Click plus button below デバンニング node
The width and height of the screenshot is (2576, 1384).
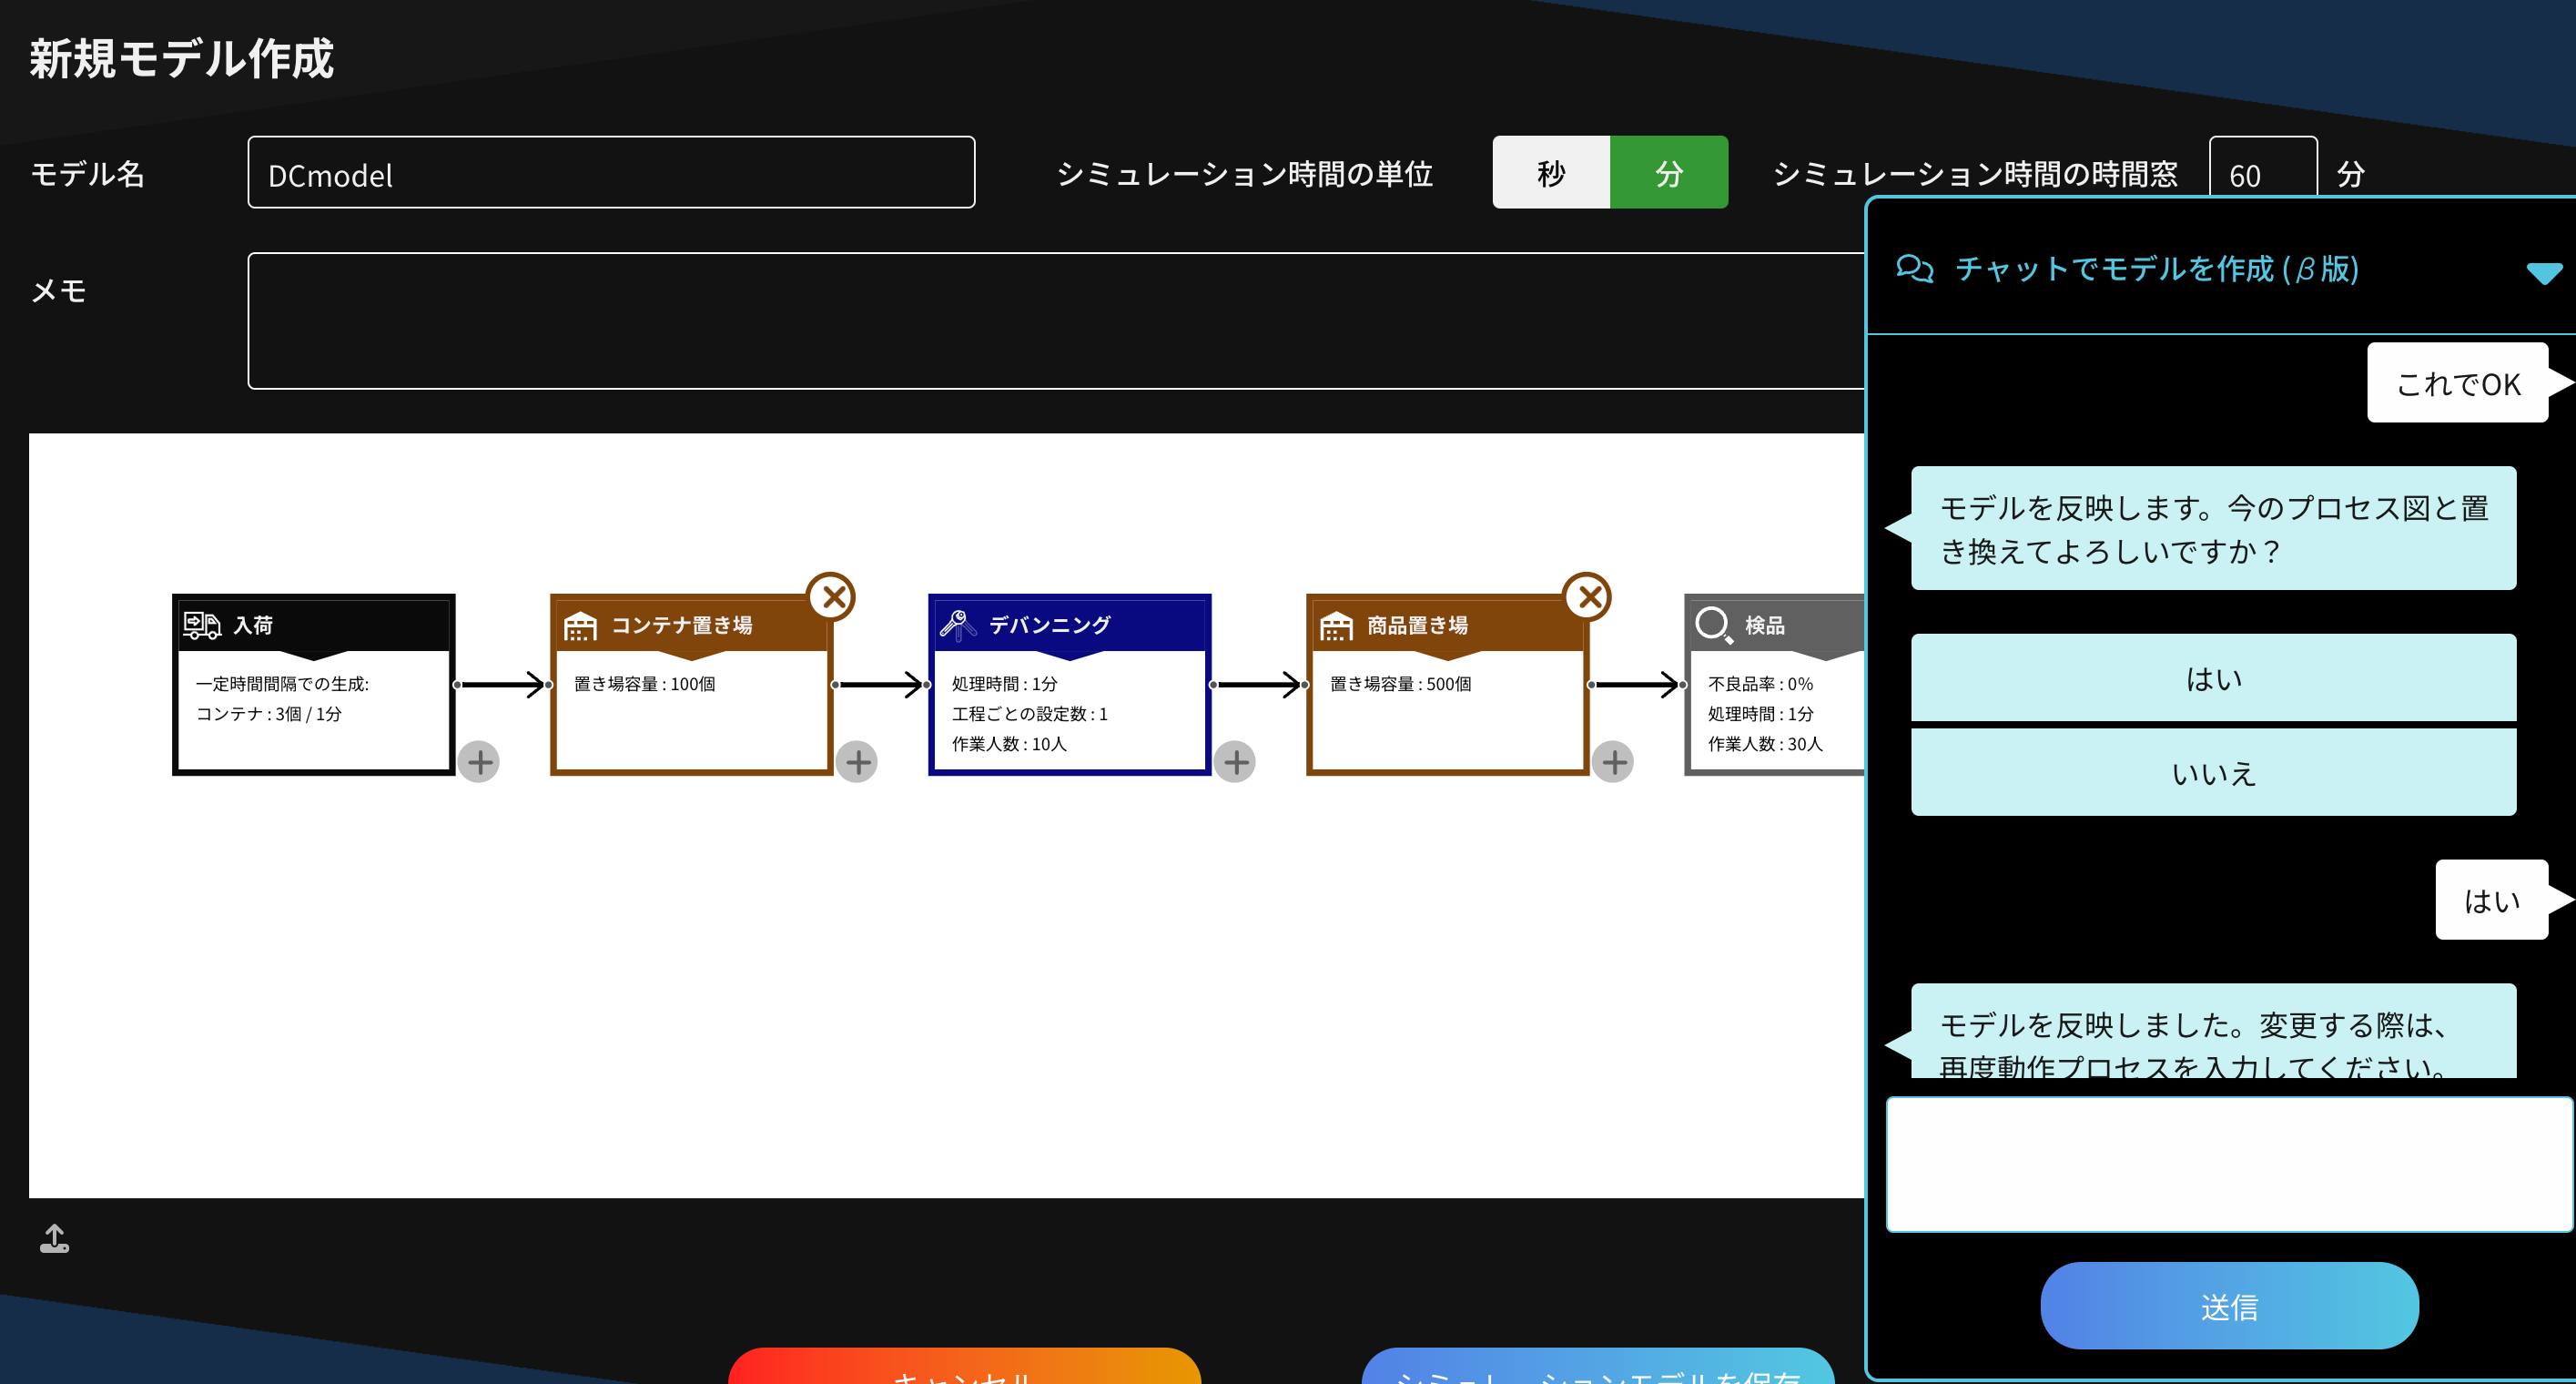[x=1236, y=762]
